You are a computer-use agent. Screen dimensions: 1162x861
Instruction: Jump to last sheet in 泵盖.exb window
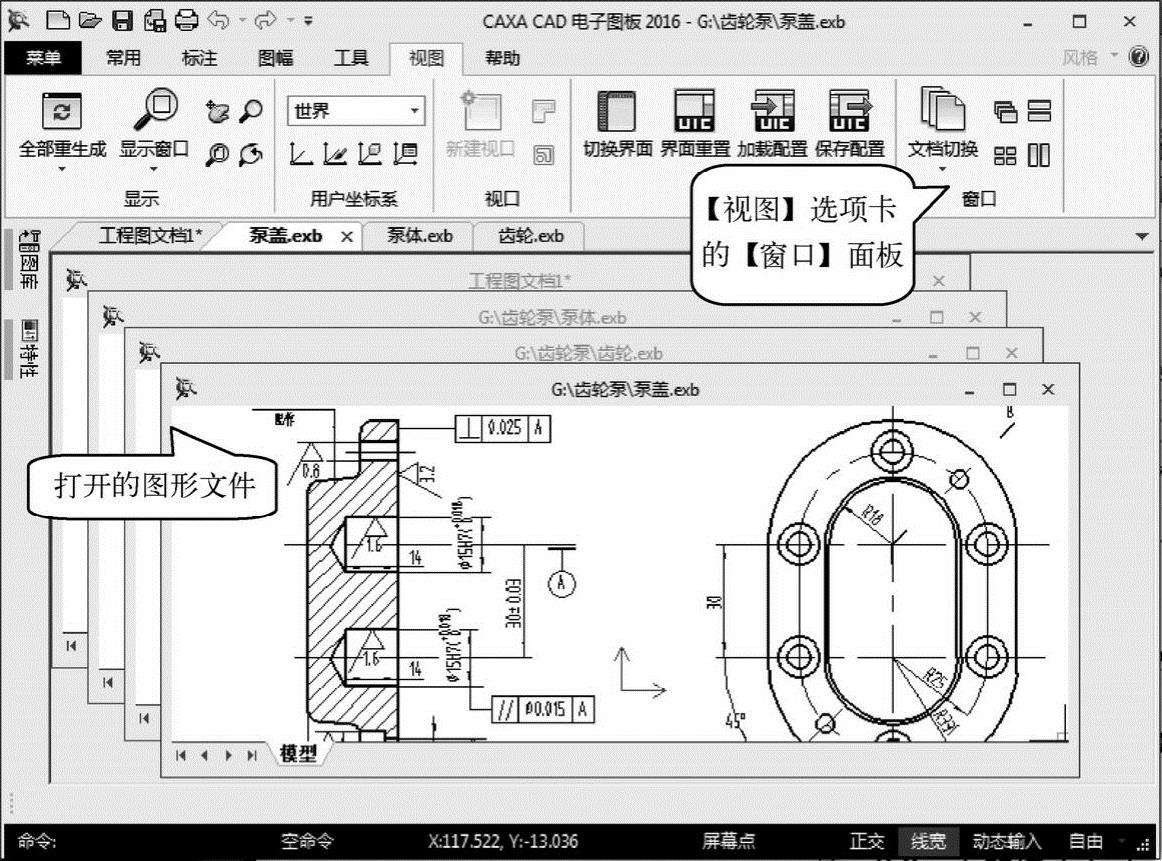point(252,755)
